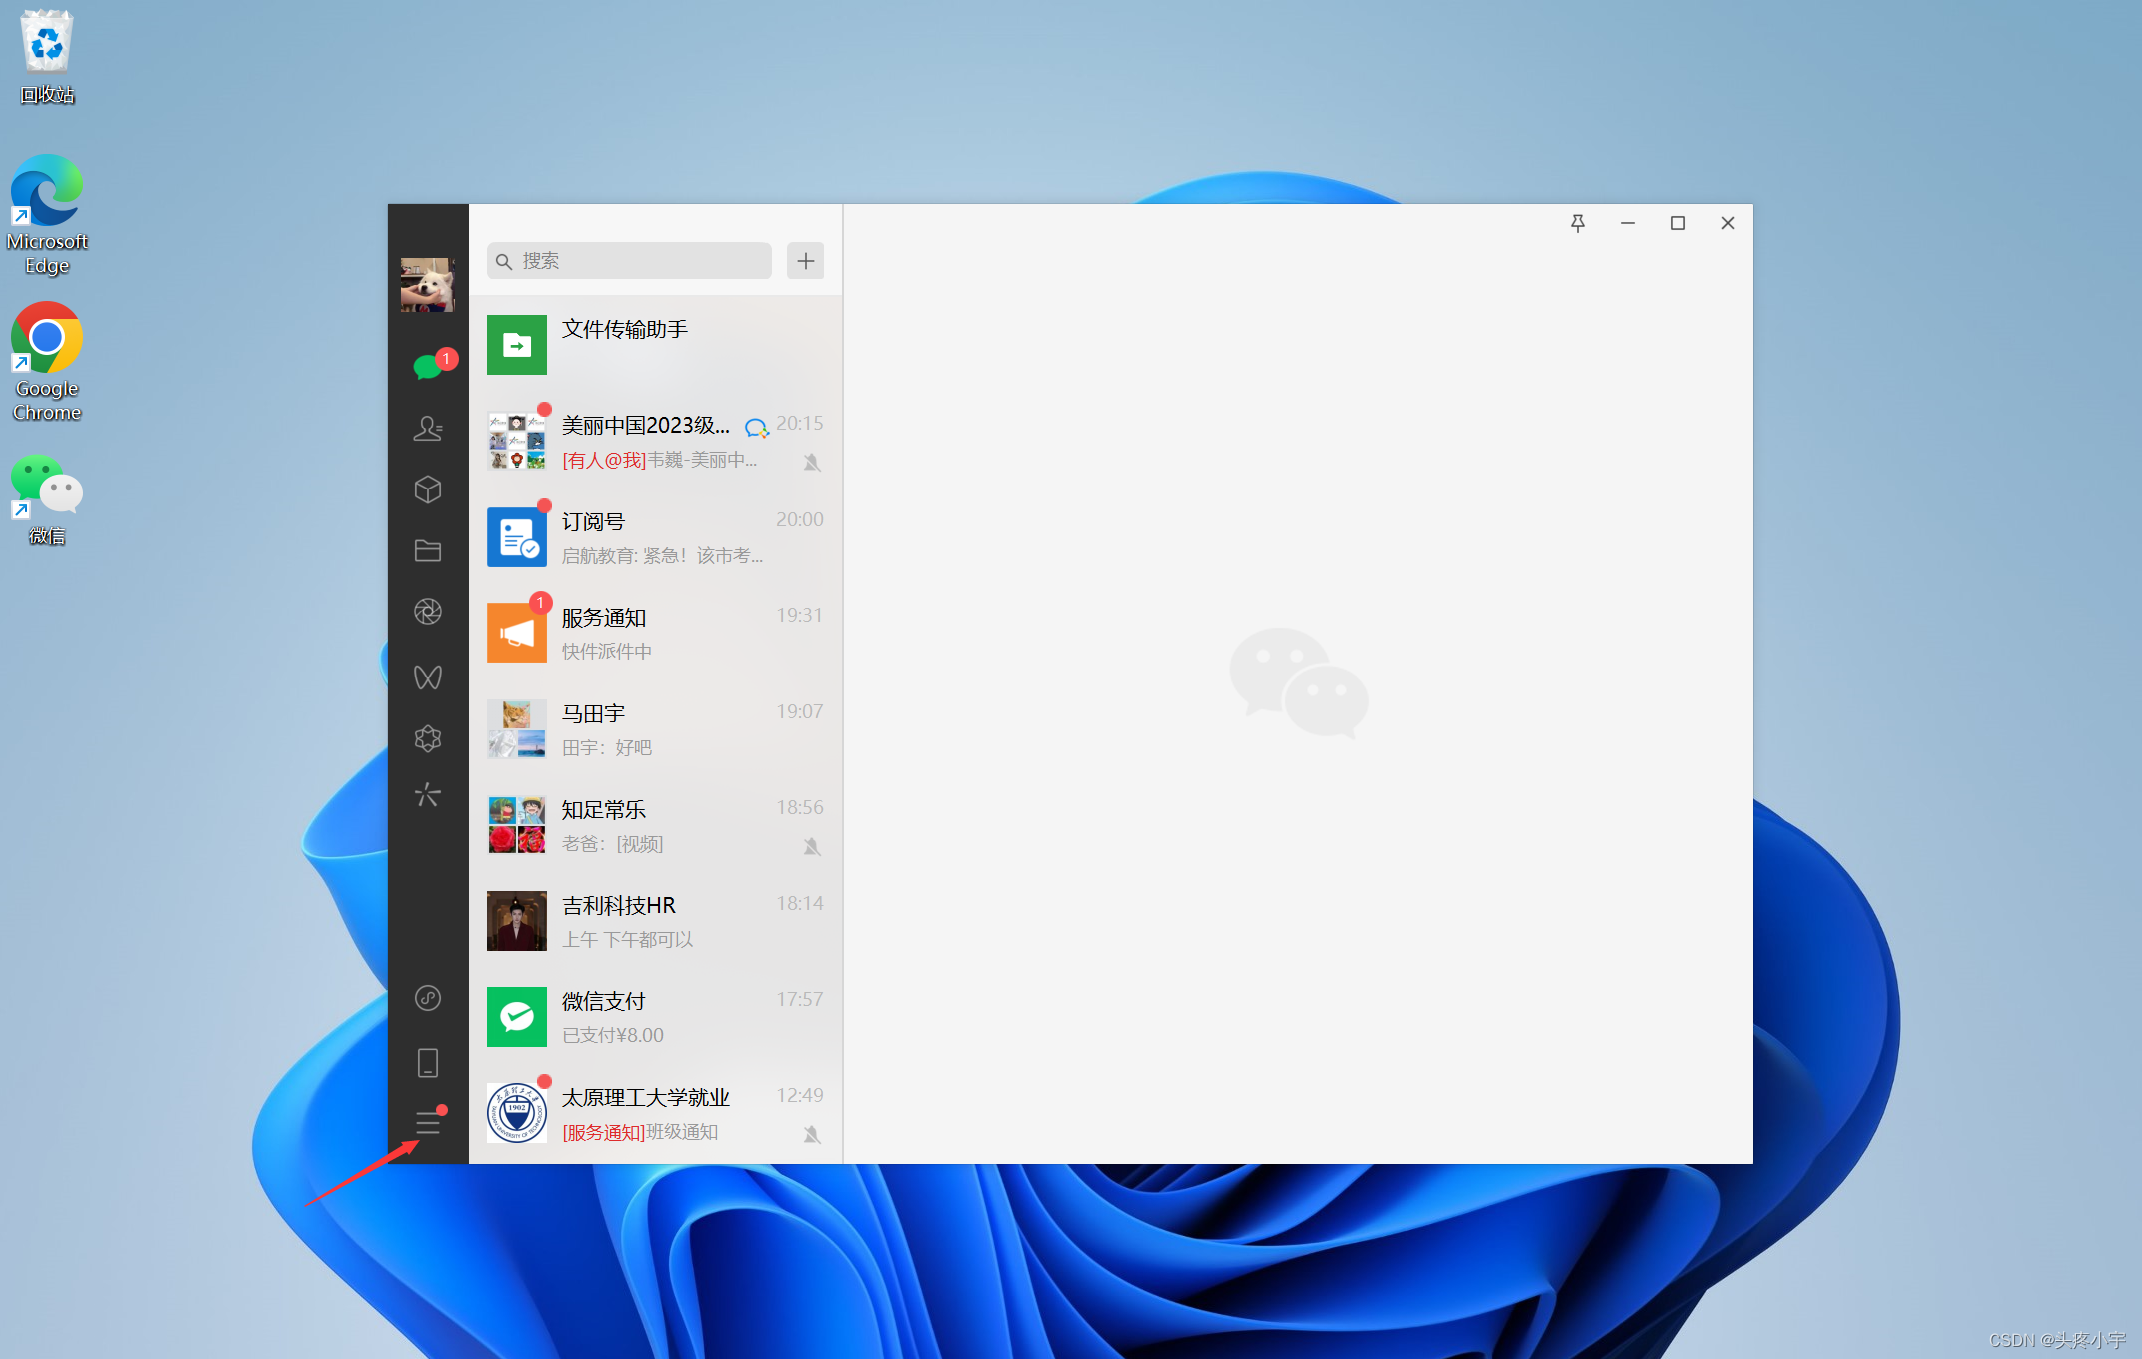
Task: Click the plus button beside search
Action: 805,261
